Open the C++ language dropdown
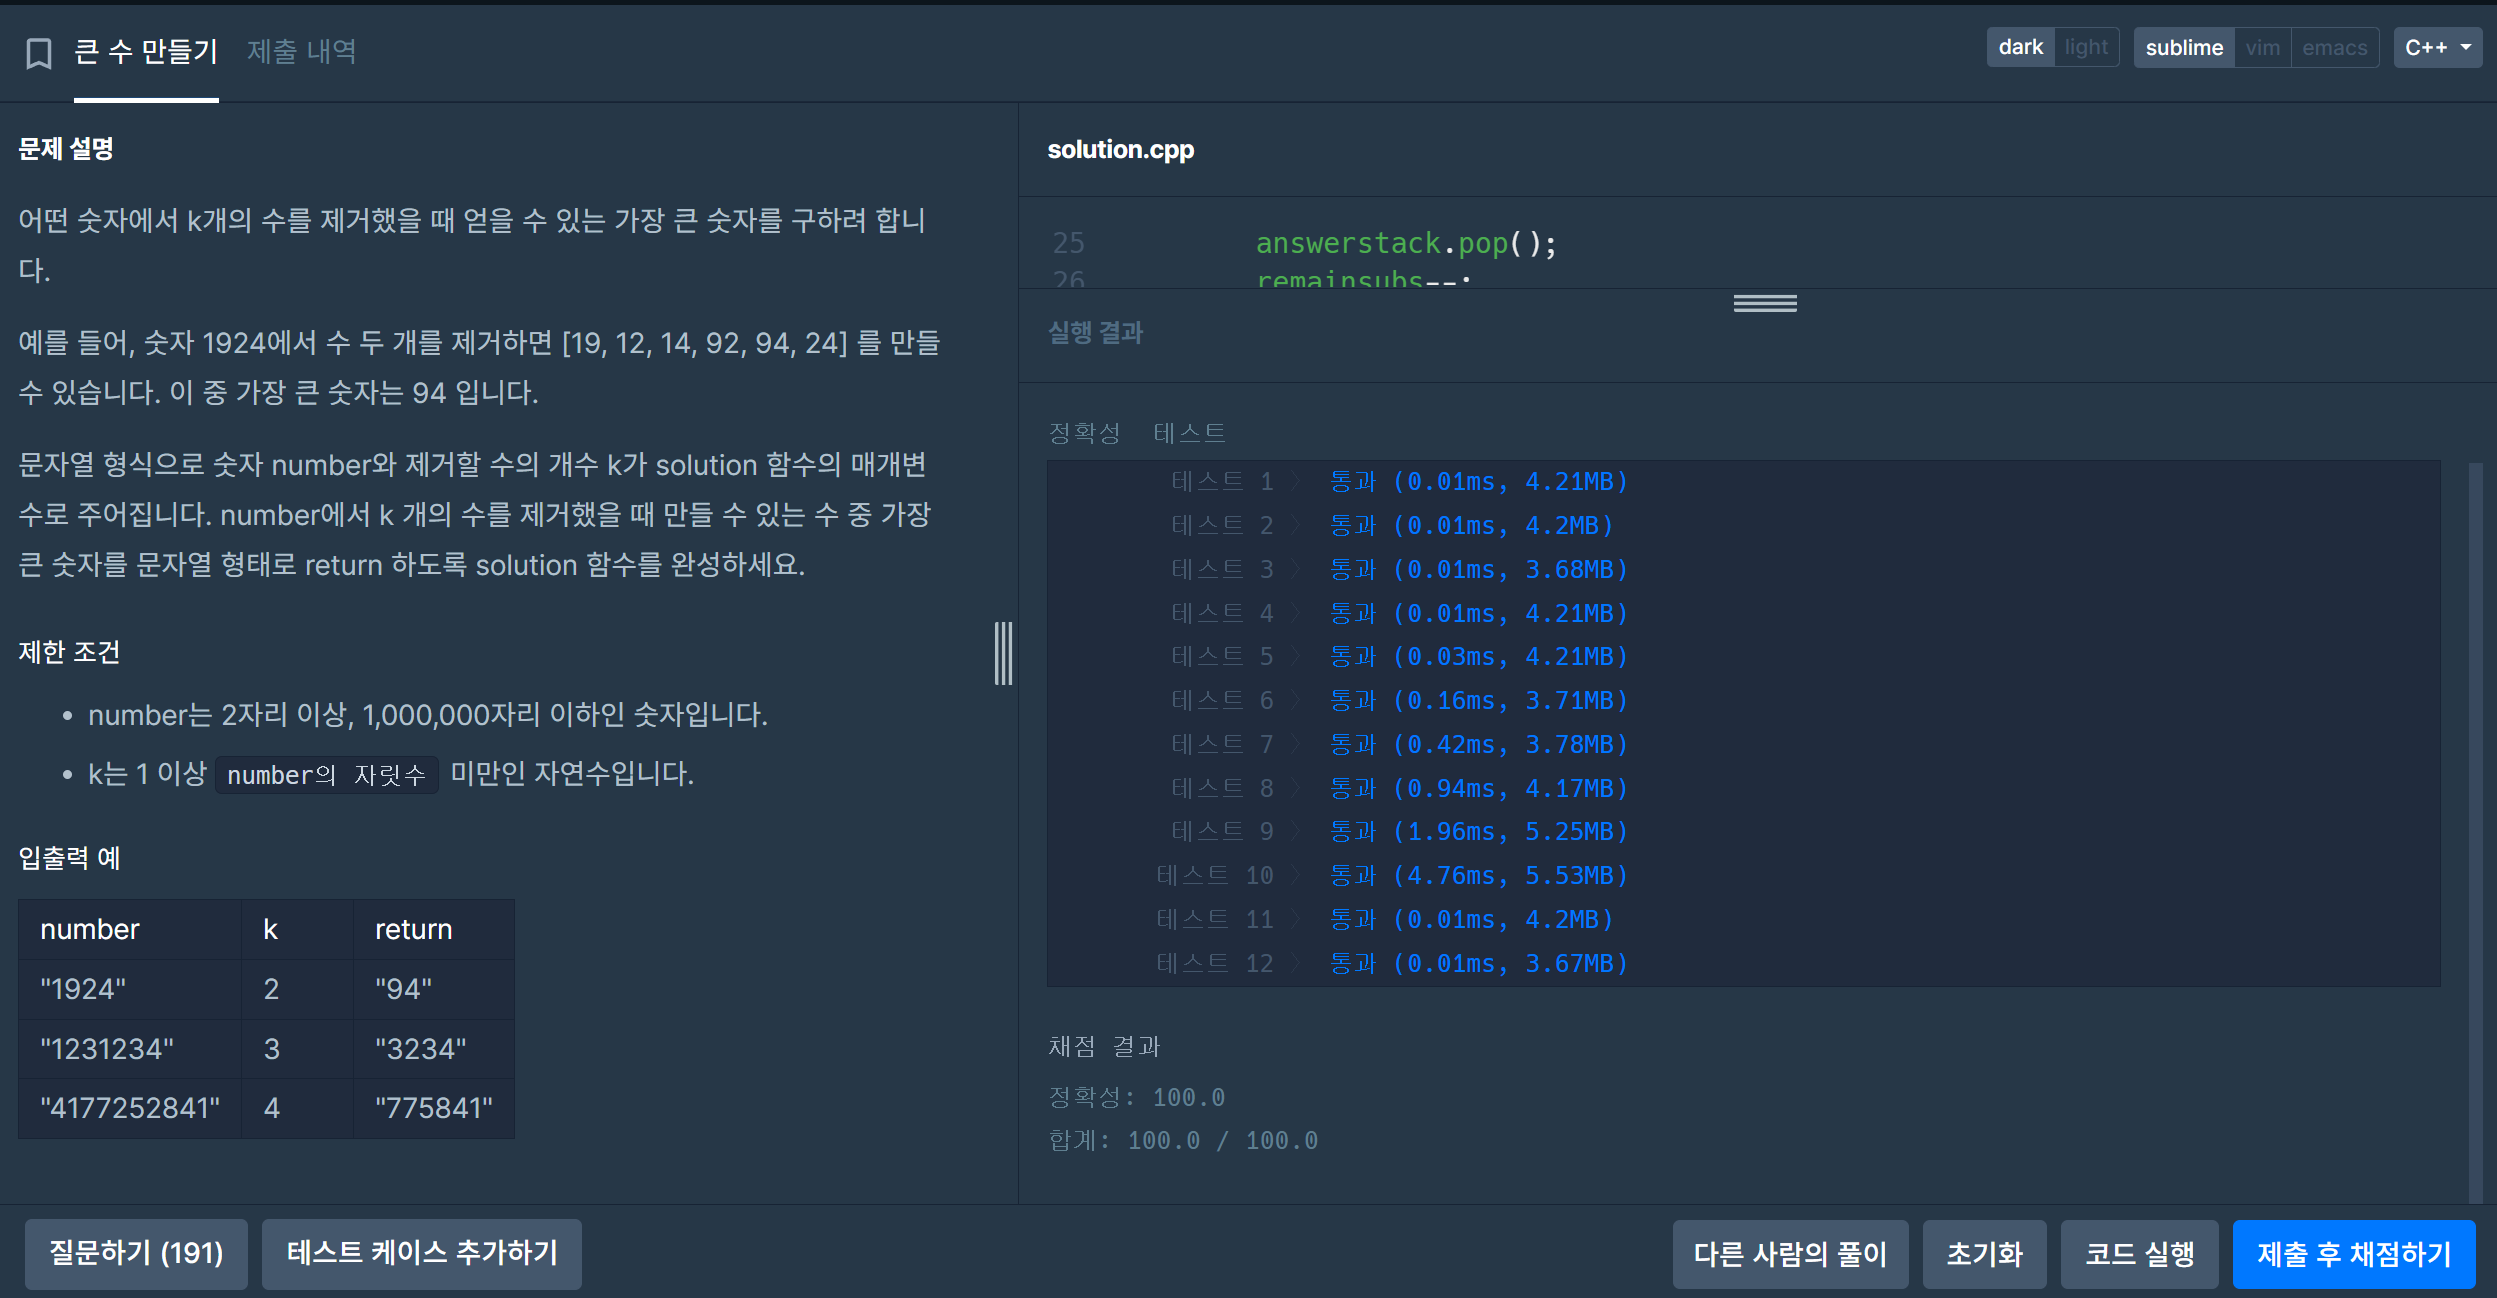The height and width of the screenshot is (1298, 2497). click(2436, 48)
